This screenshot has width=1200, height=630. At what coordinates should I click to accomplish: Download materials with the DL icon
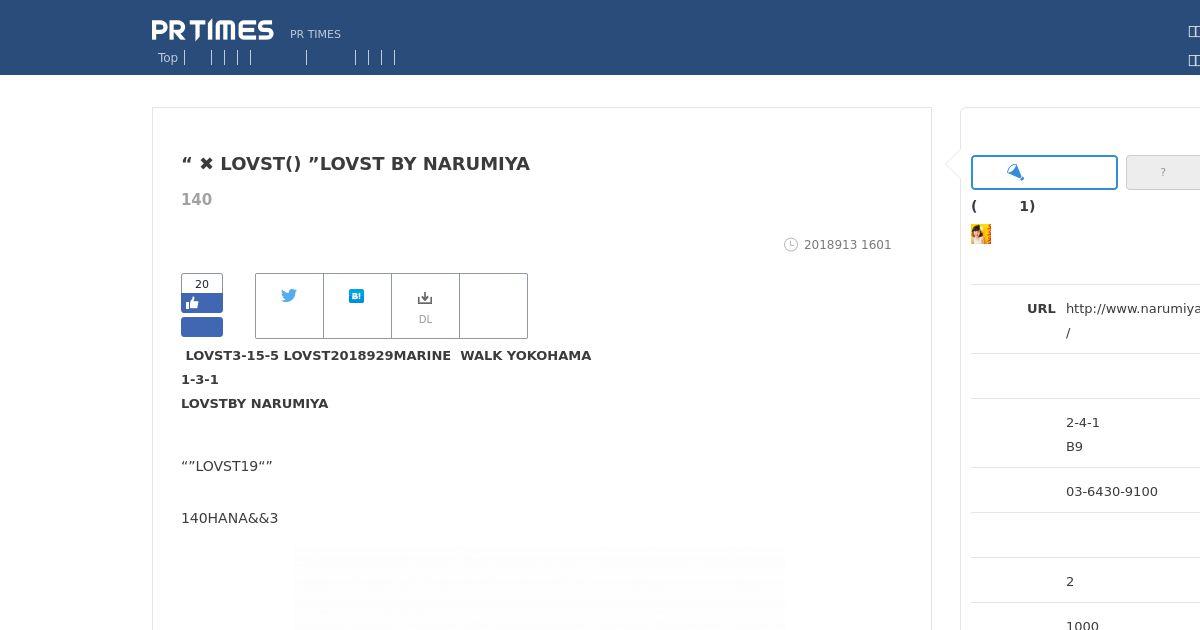[x=425, y=306]
